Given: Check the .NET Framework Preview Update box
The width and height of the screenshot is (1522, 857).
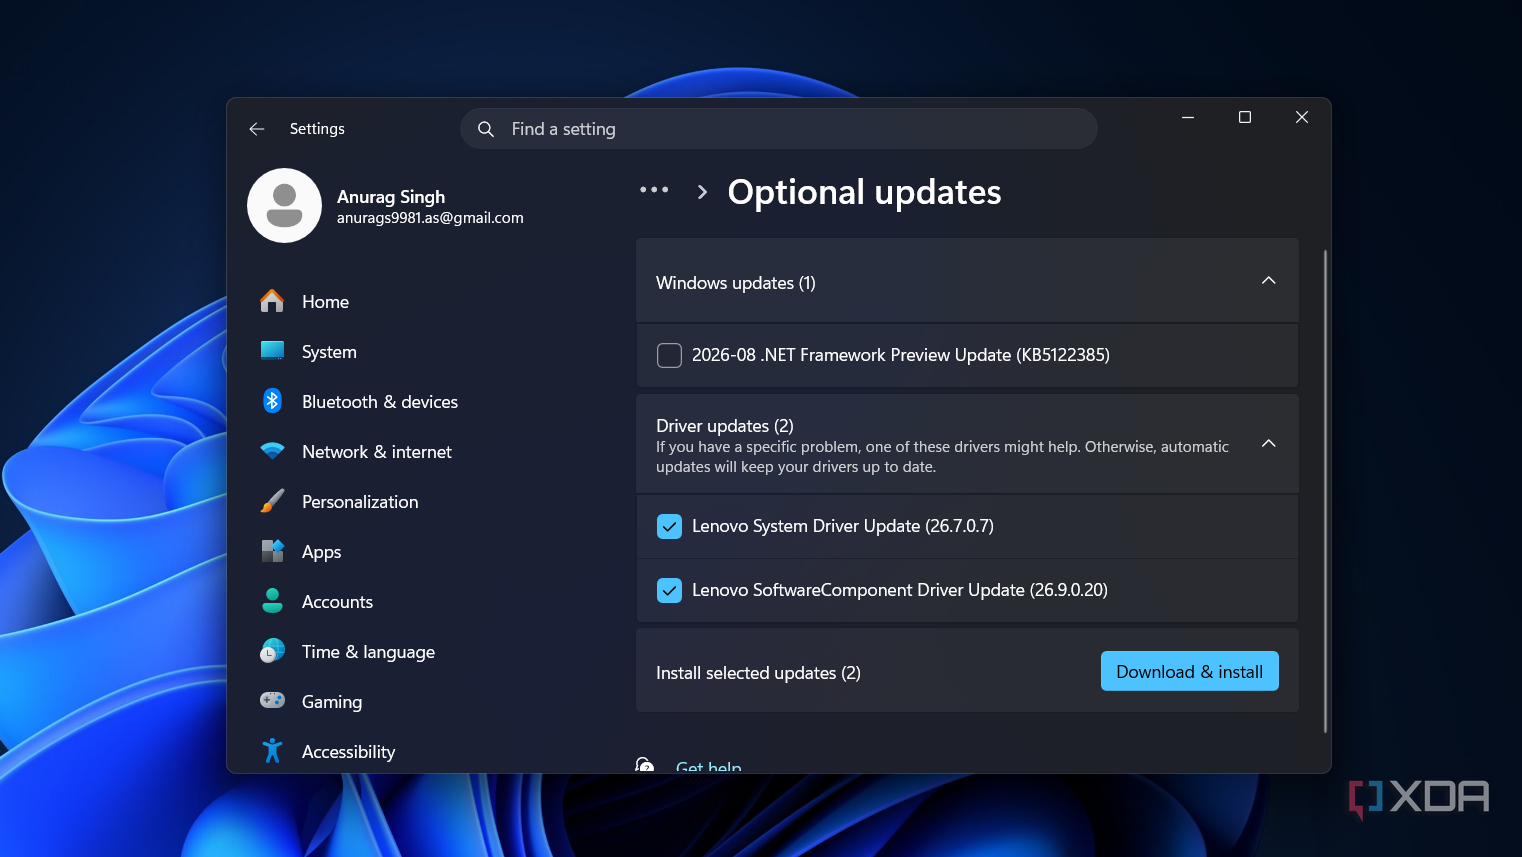Looking at the screenshot, I should coord(669,355).
